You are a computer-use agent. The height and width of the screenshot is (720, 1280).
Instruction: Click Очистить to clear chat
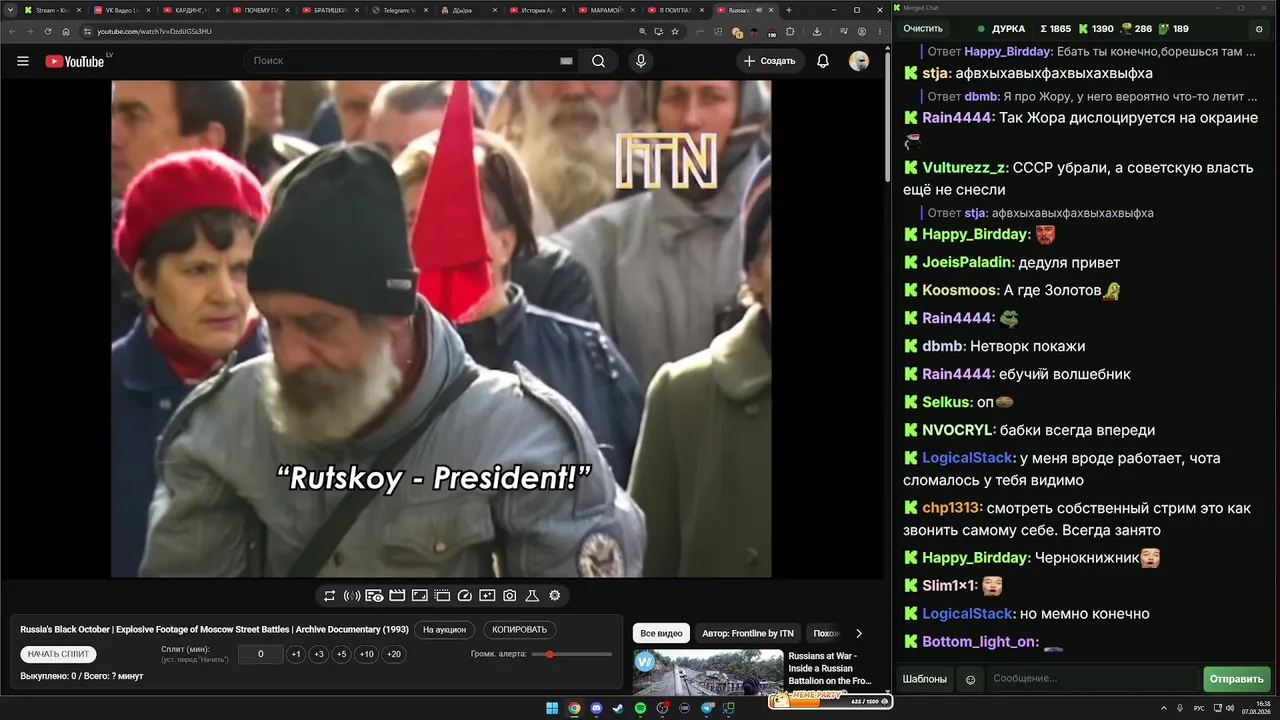(923, 29)
